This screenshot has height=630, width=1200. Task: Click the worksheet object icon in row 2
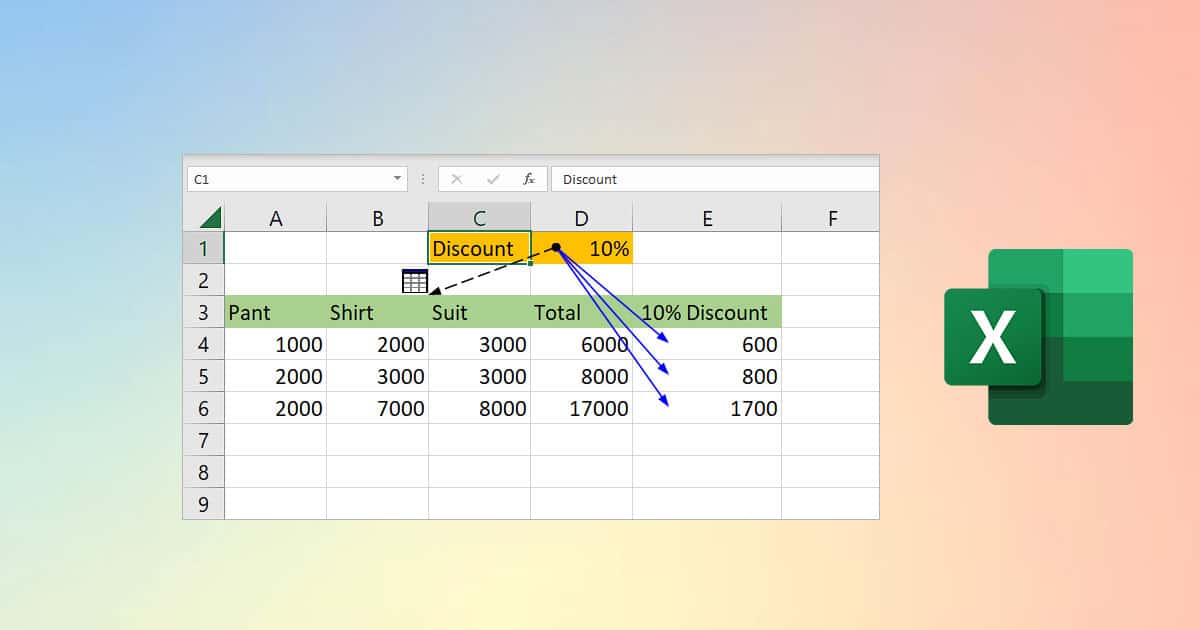(414, 281)
